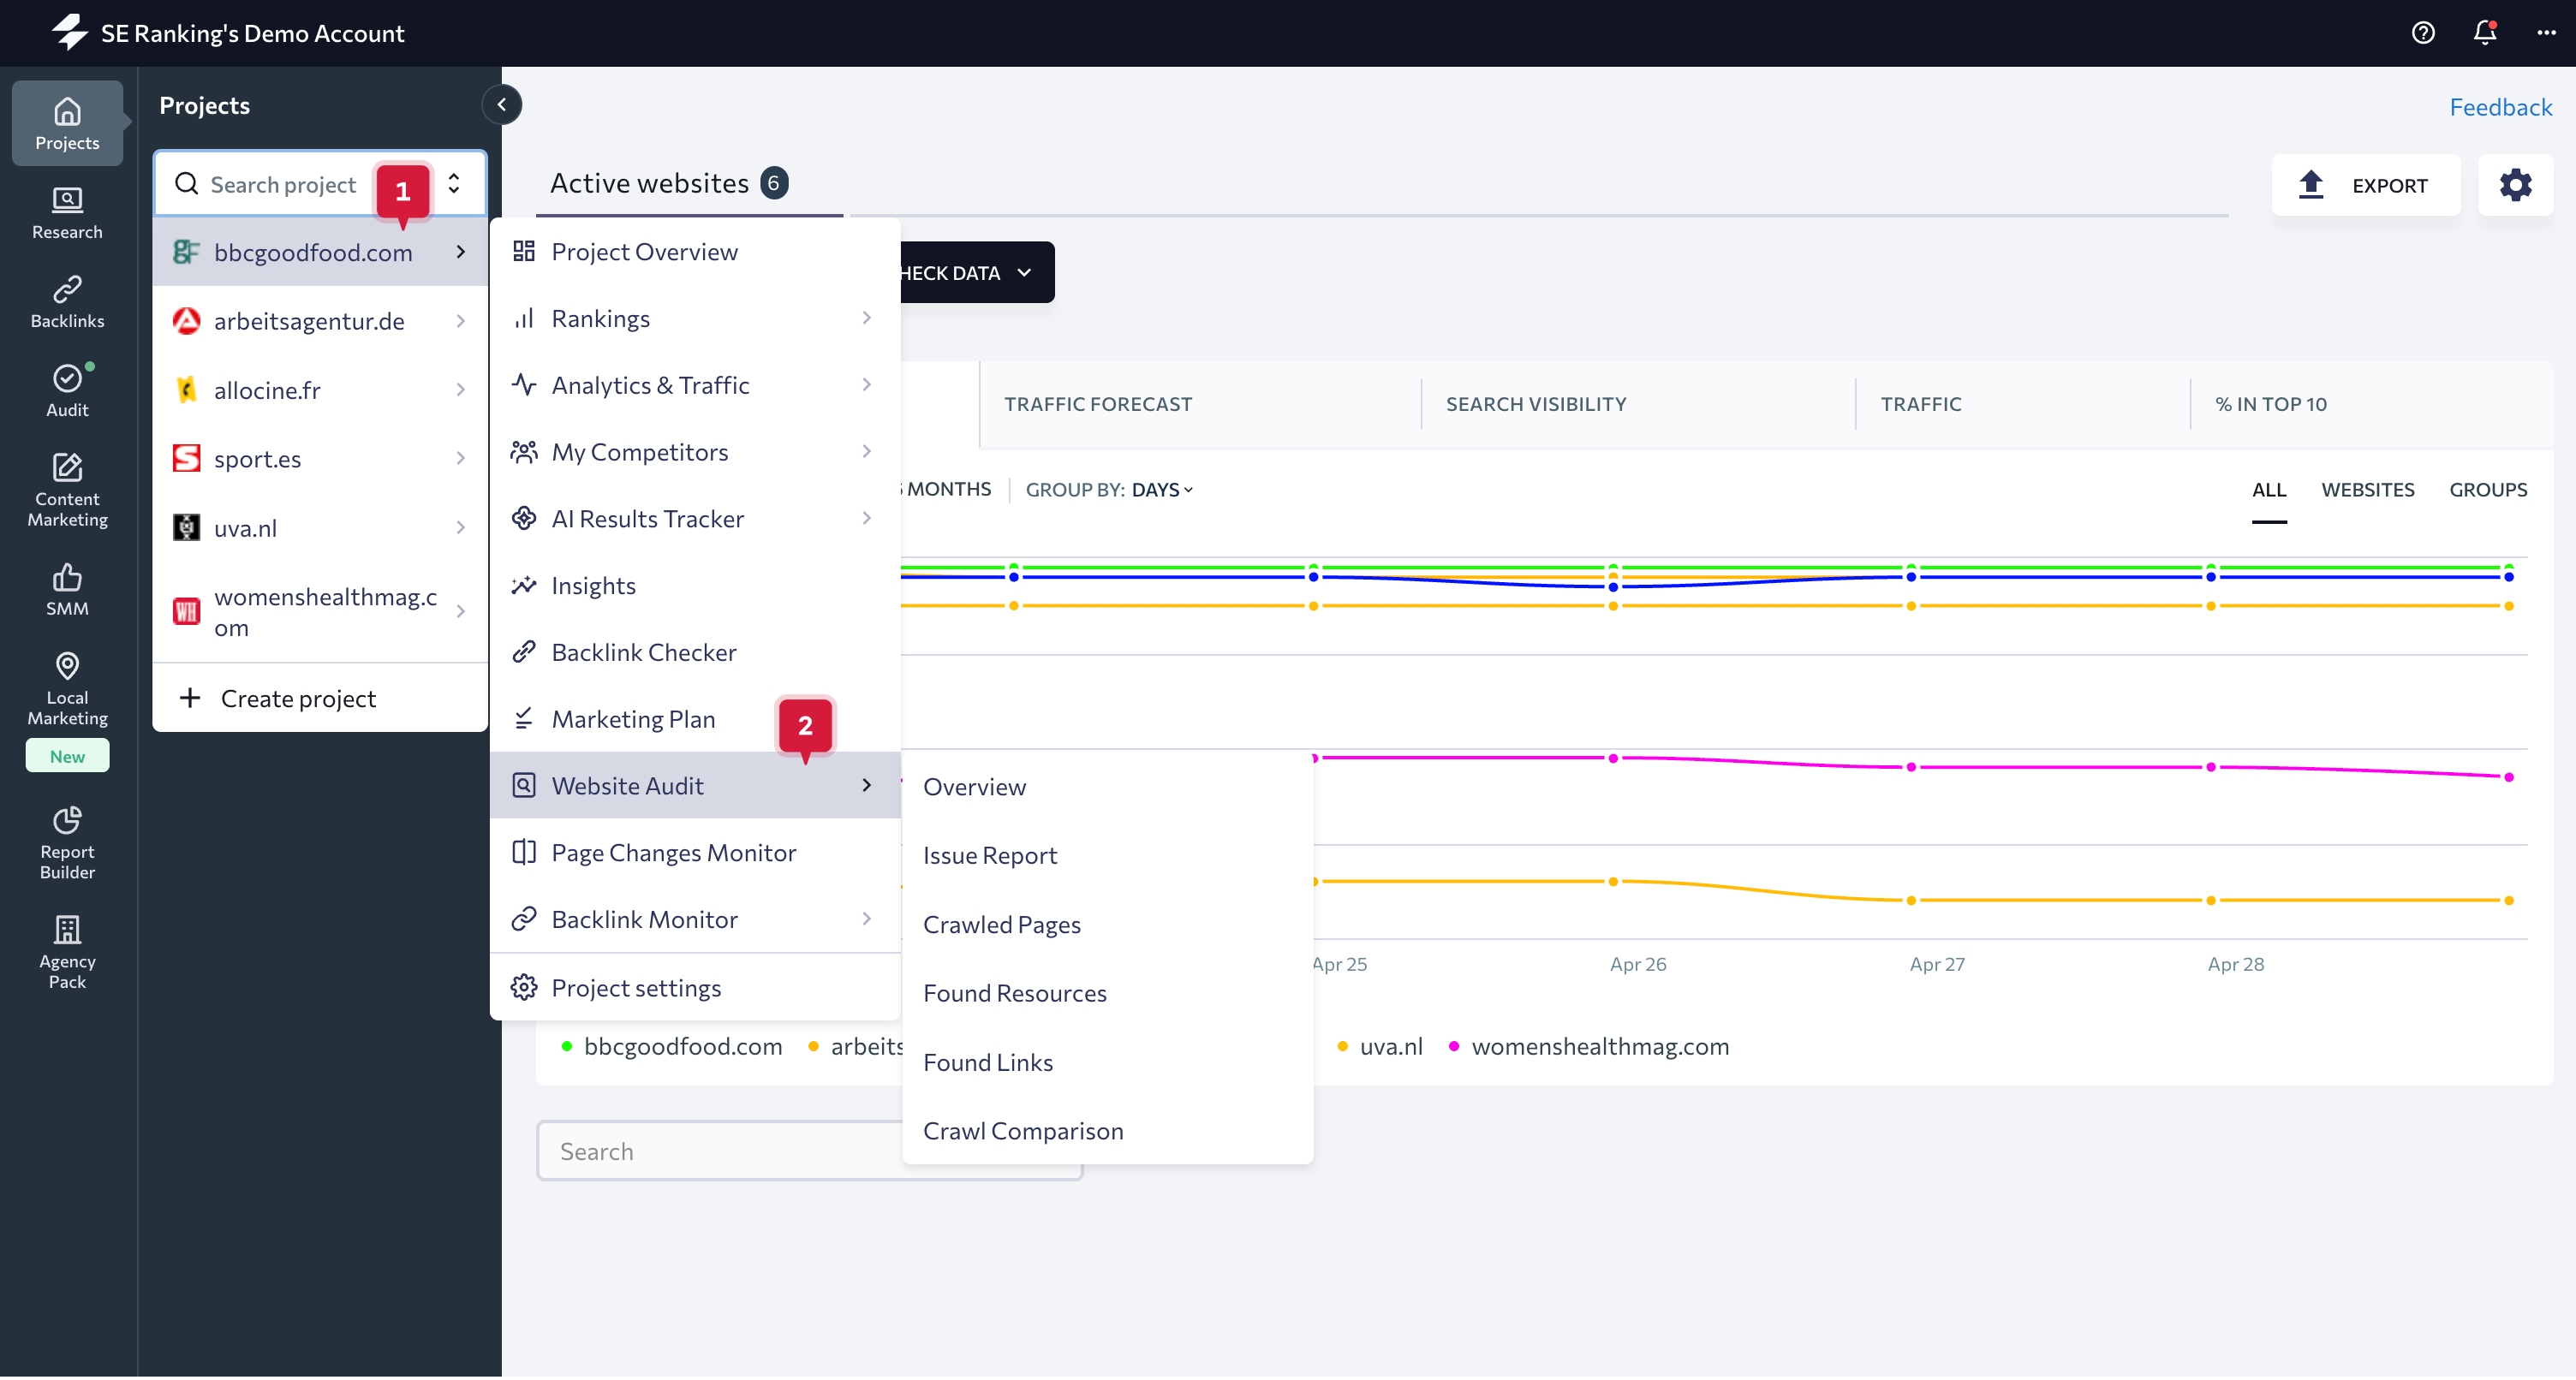2576x1380 pixels.
Task: Open Crawled Pages submenu item
Action: pos(1107,926)
